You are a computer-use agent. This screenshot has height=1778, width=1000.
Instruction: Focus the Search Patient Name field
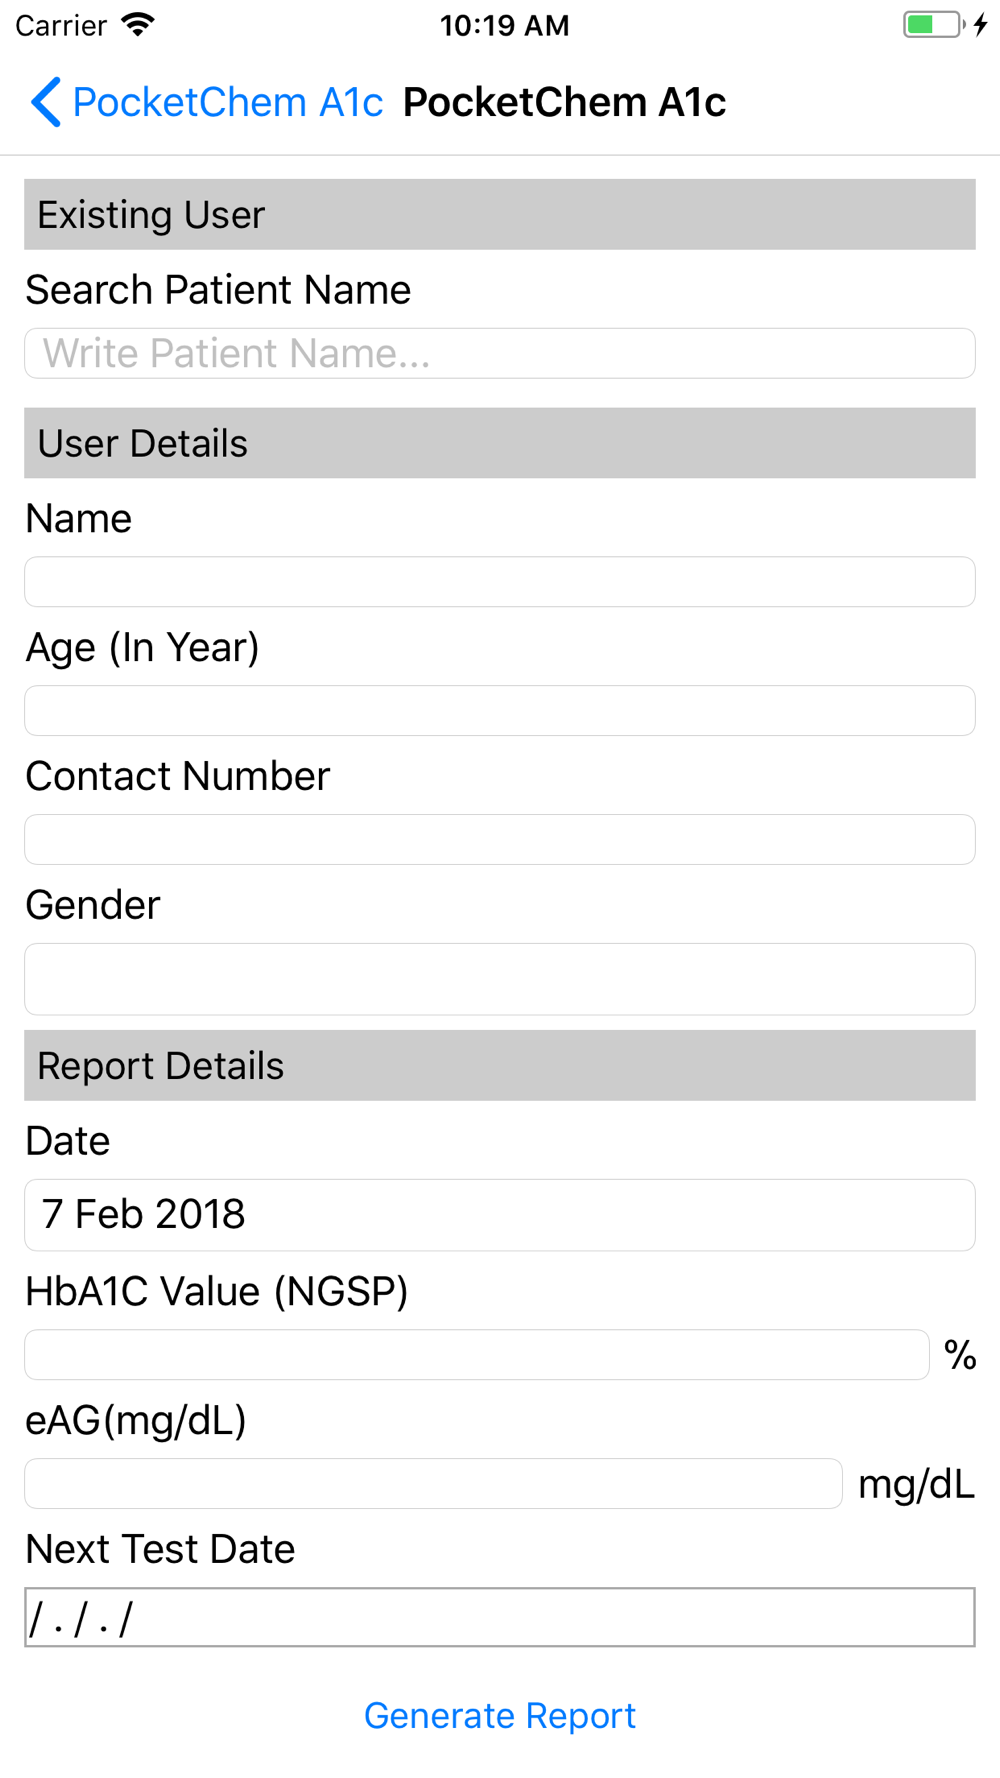pyautogui.click(x=500, y=353)
